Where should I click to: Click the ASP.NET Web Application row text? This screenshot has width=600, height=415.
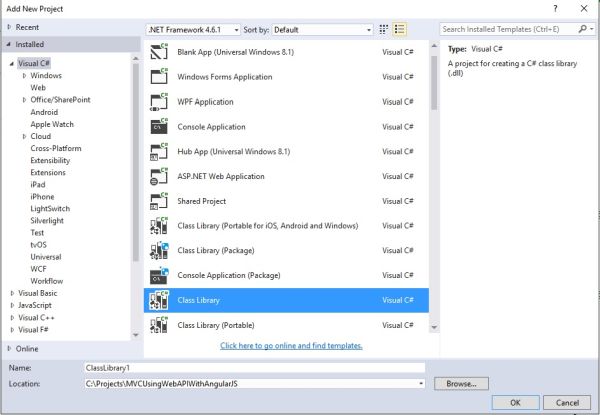tap(221, 176)
